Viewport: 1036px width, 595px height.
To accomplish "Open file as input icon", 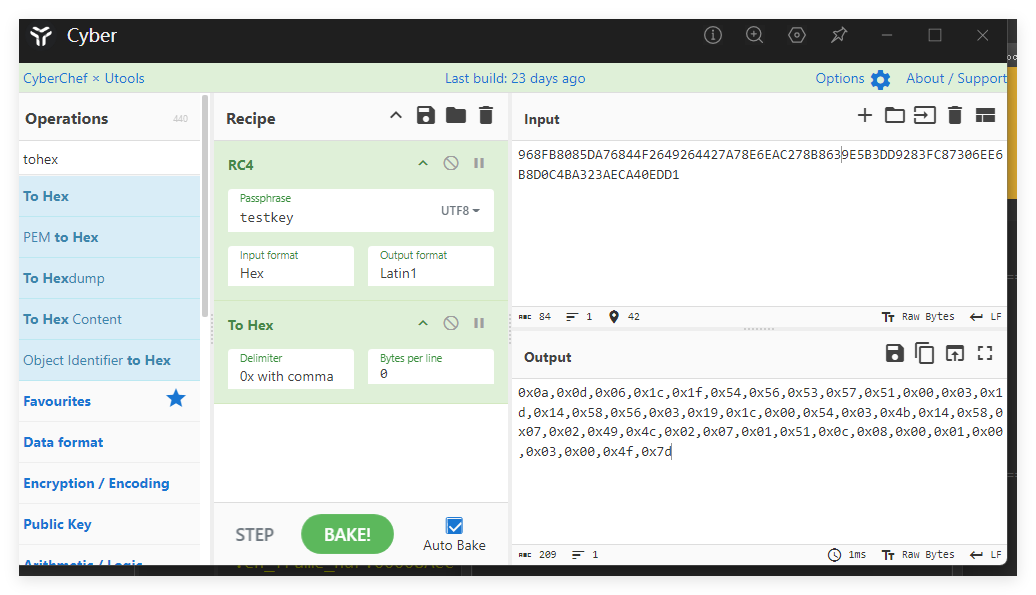I will coord(924,116).
